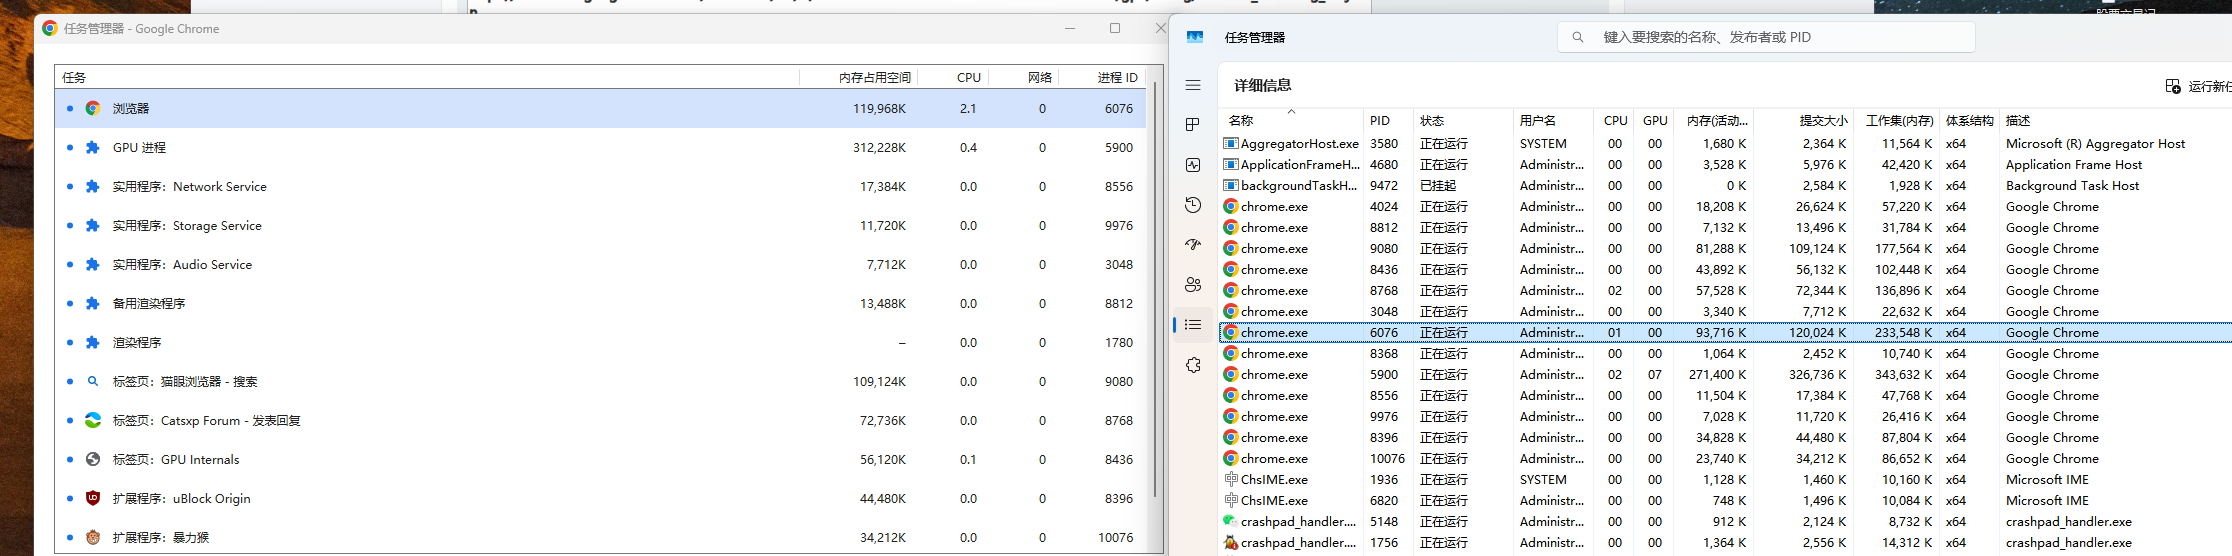Click the crashpad_handler icon for PID 1756
Viewport: 2232px width, 556px height.
tap(1231, 542)
